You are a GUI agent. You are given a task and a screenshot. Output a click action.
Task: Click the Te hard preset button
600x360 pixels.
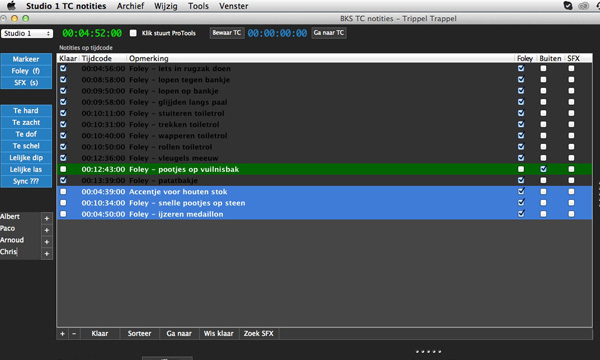tap(26, 111)
